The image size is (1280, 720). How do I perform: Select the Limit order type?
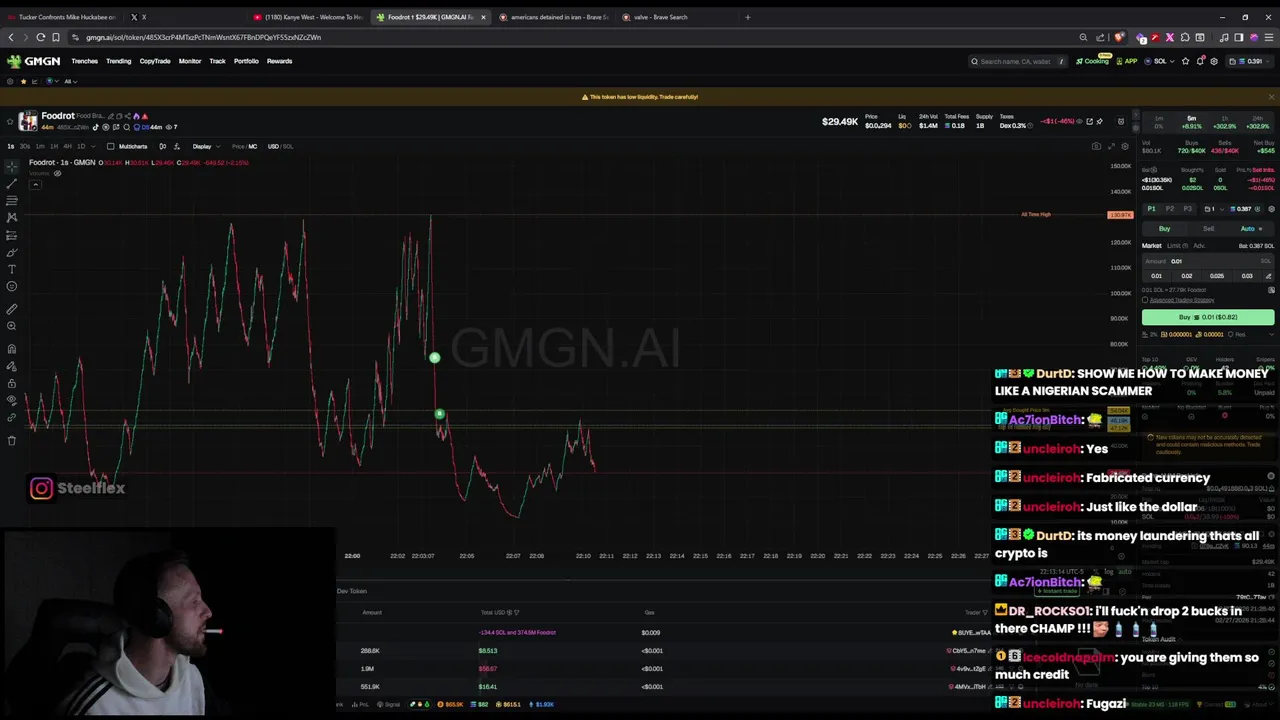pos(1177,246)
